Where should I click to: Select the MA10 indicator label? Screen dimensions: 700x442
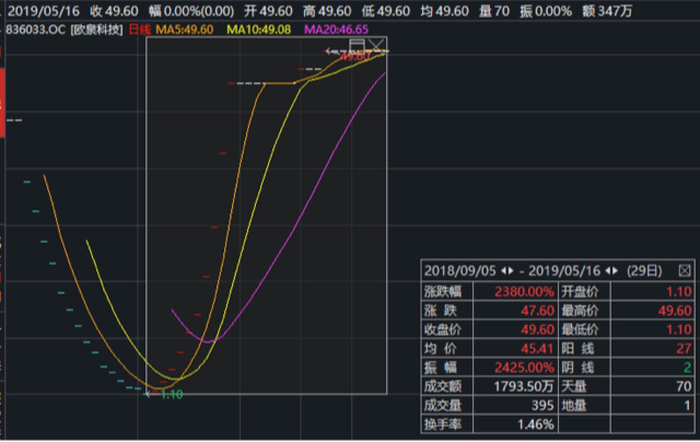(x=258, y=30)
